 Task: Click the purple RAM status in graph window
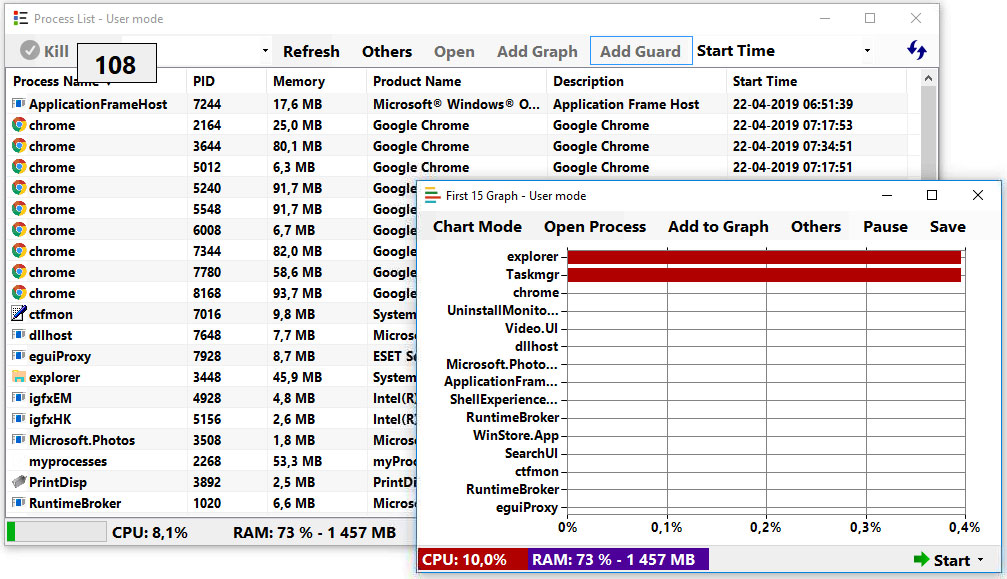coord(618,559)
